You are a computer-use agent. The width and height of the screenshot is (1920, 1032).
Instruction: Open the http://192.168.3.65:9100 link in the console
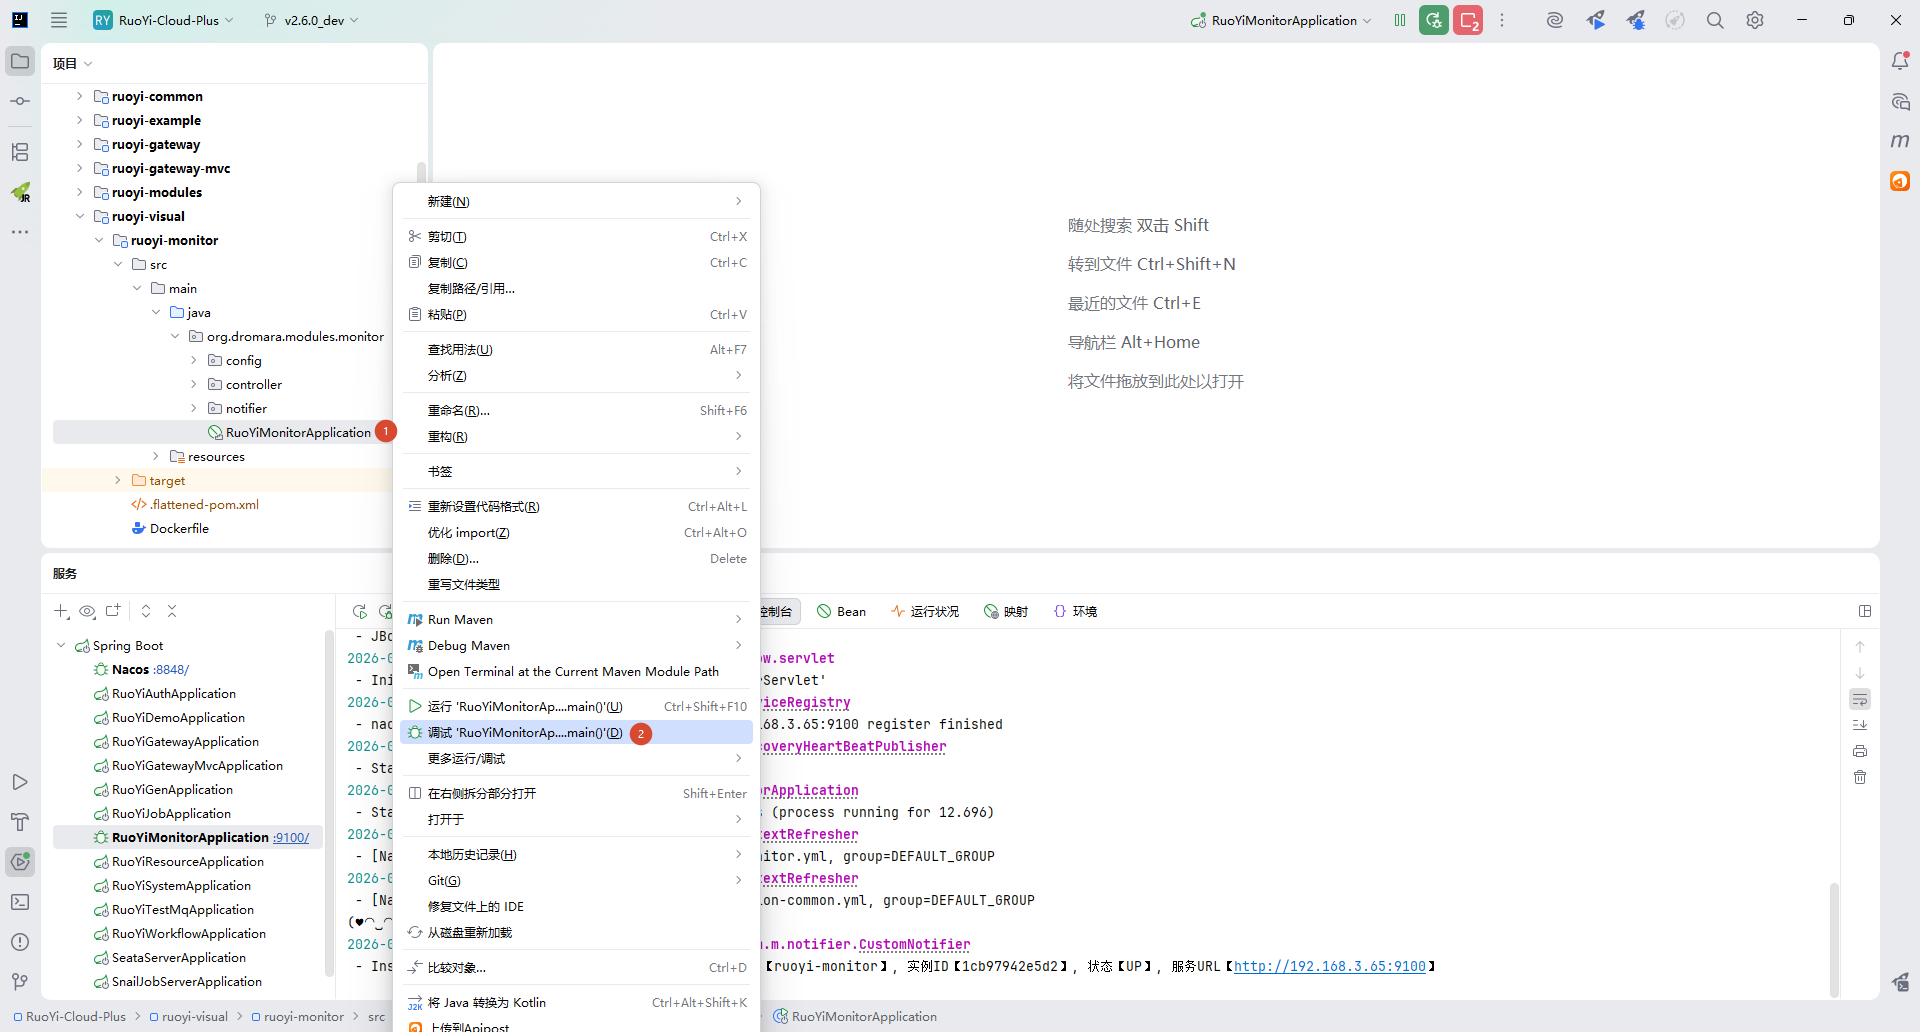click(x=1329, y=966)
